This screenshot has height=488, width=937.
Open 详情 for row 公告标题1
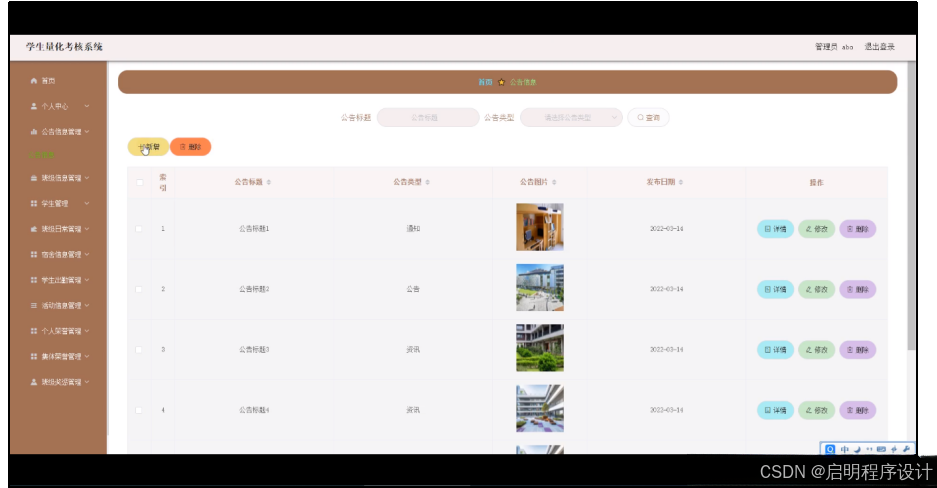click(776, 229)
